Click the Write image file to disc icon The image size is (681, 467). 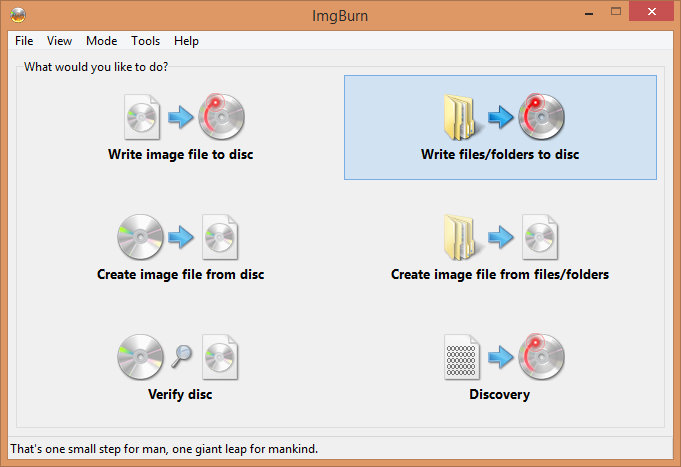click(185, 116)
